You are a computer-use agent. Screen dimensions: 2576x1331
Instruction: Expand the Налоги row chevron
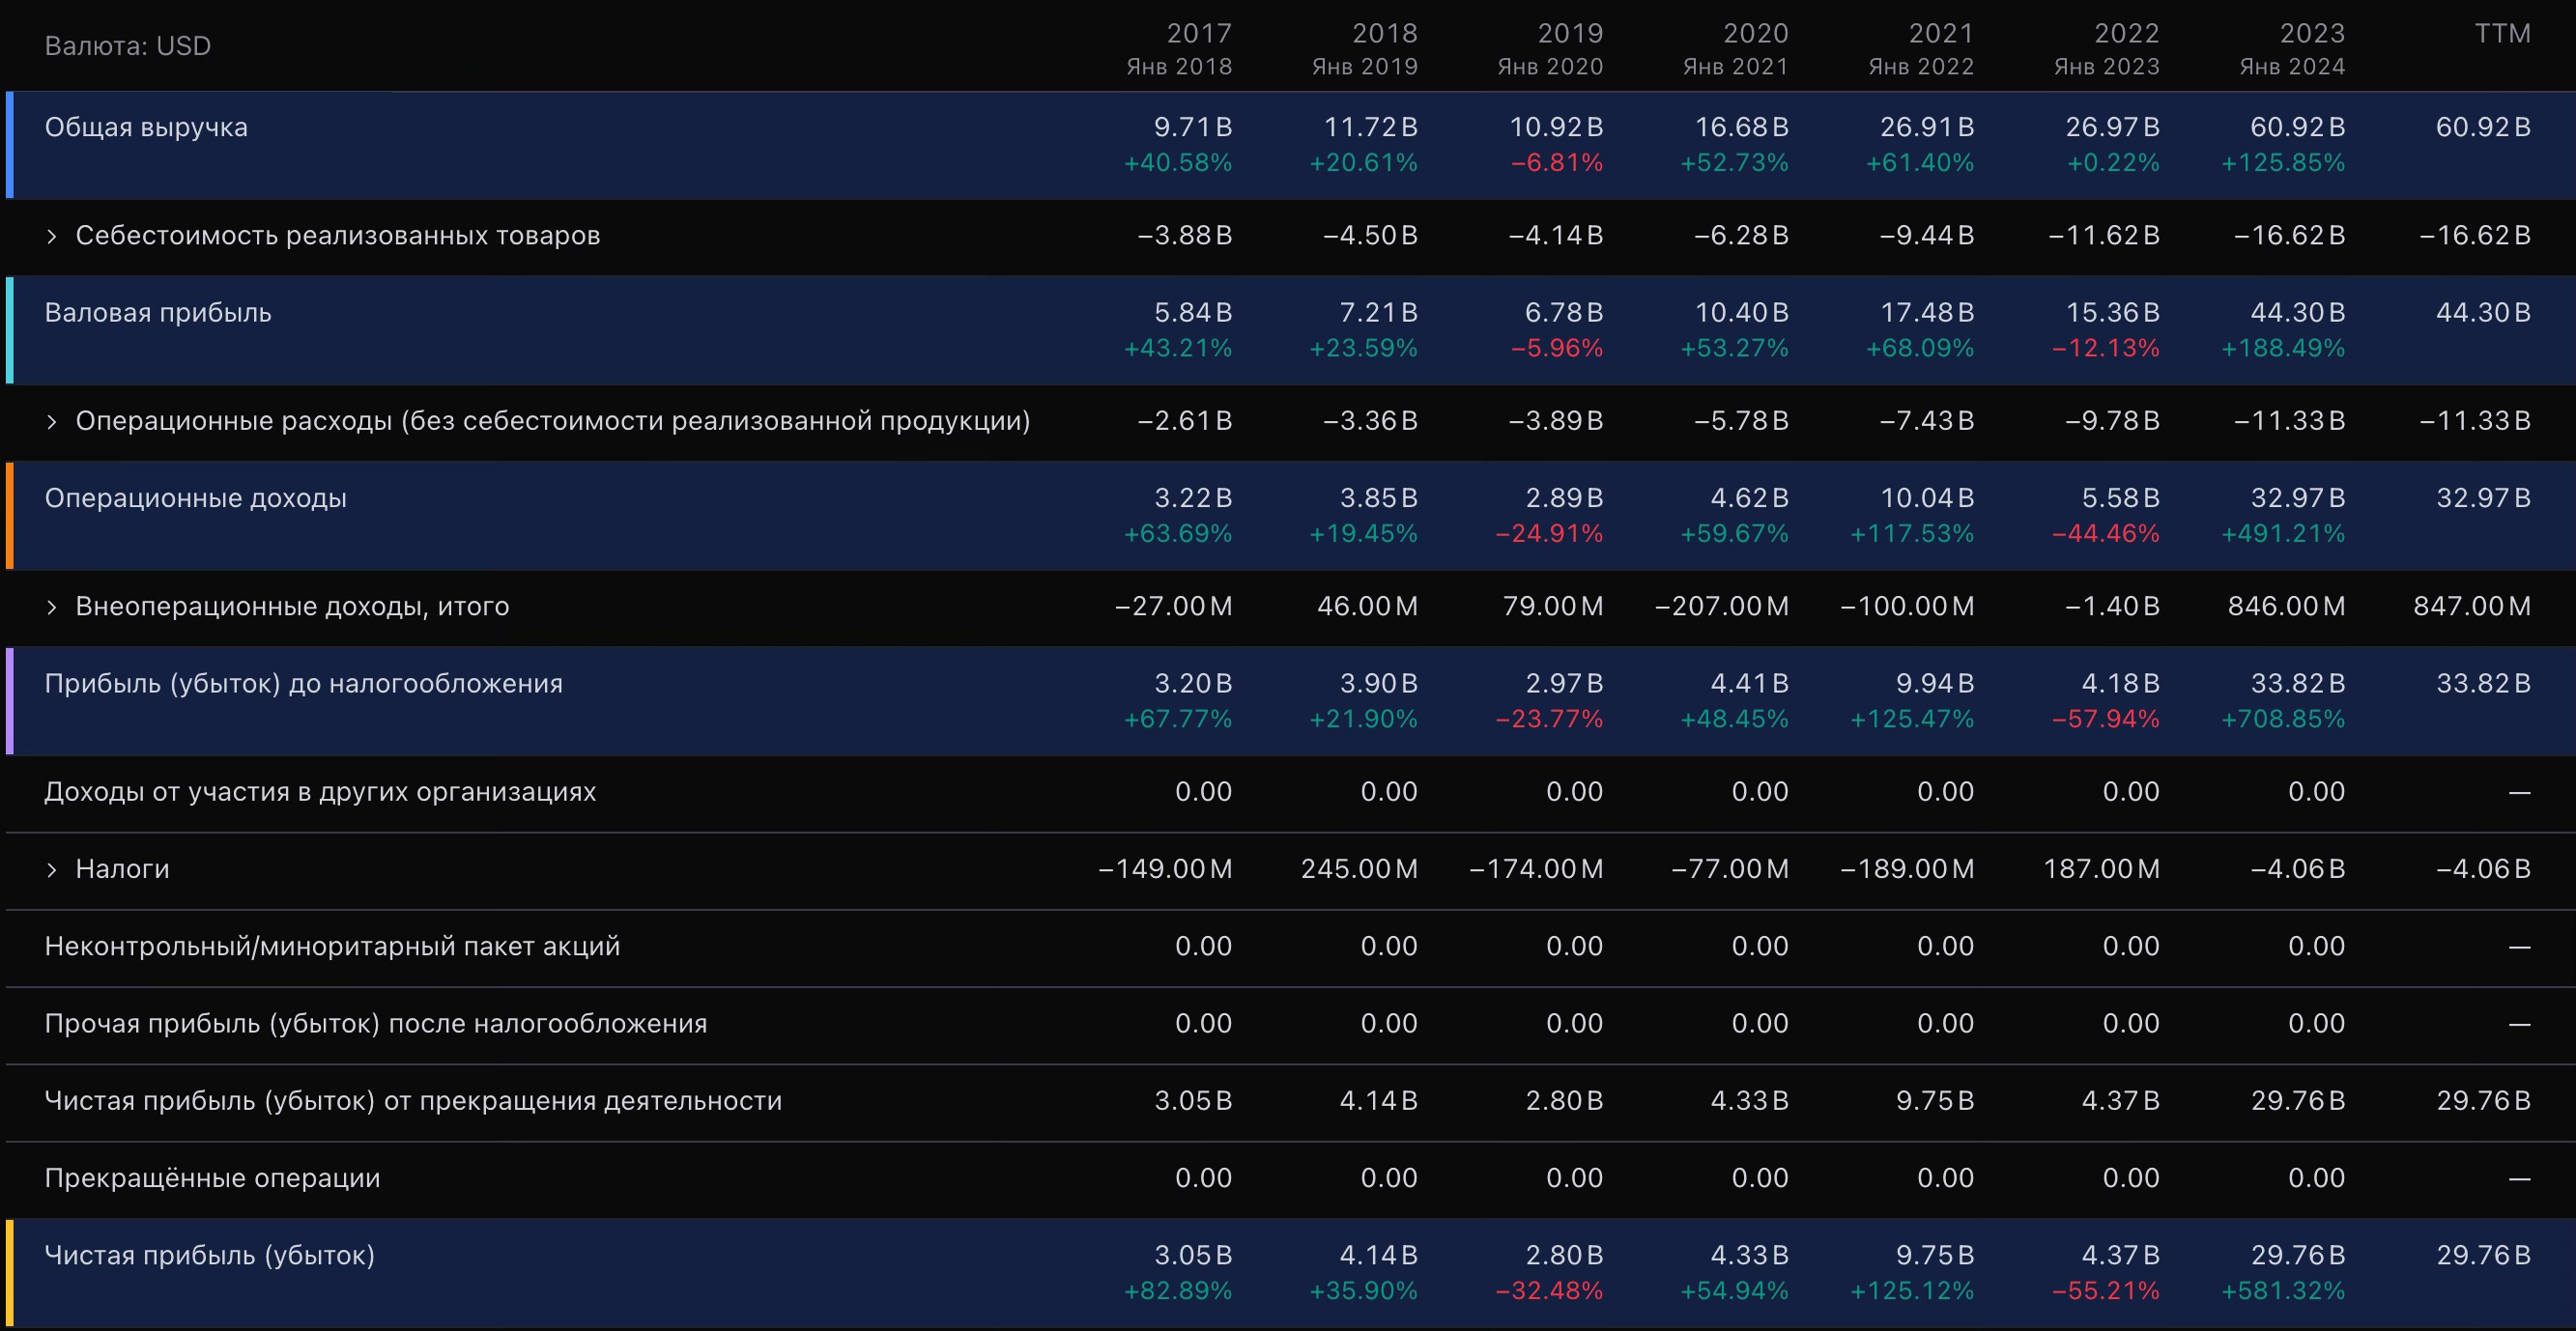[x=52, y=870]
